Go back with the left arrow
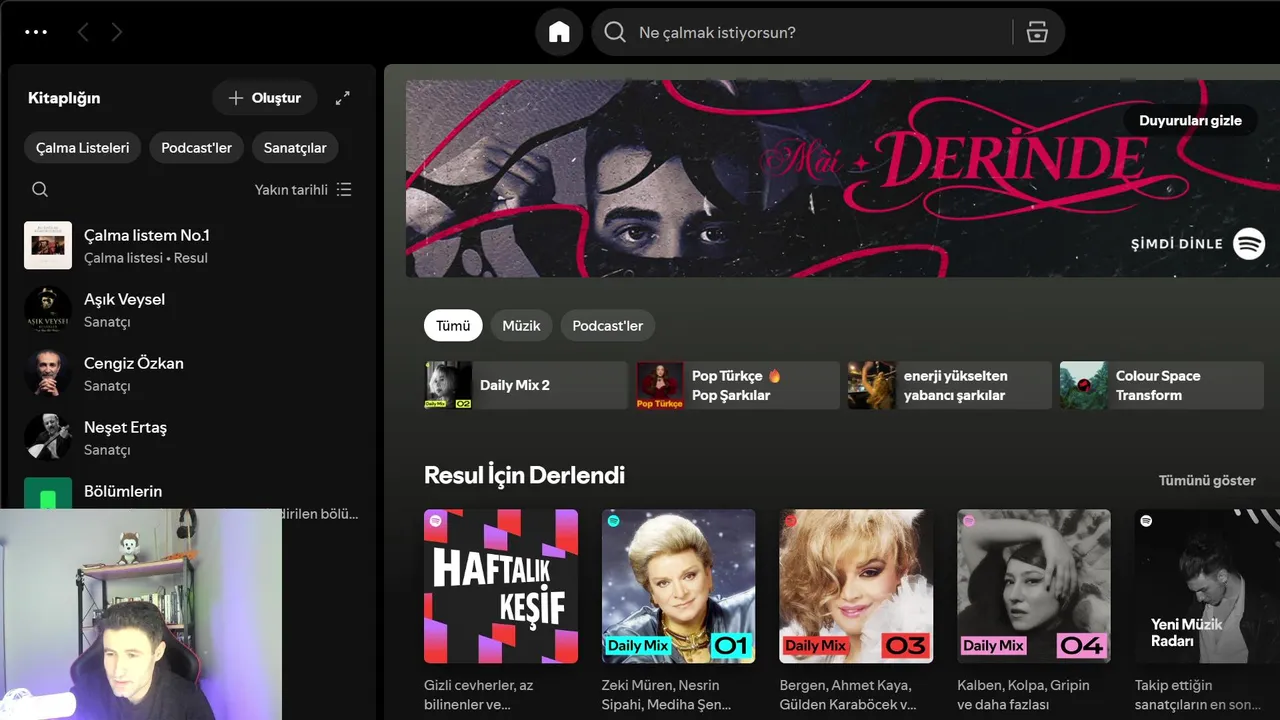Screen dimensions: 1280x720 point(83,33)
